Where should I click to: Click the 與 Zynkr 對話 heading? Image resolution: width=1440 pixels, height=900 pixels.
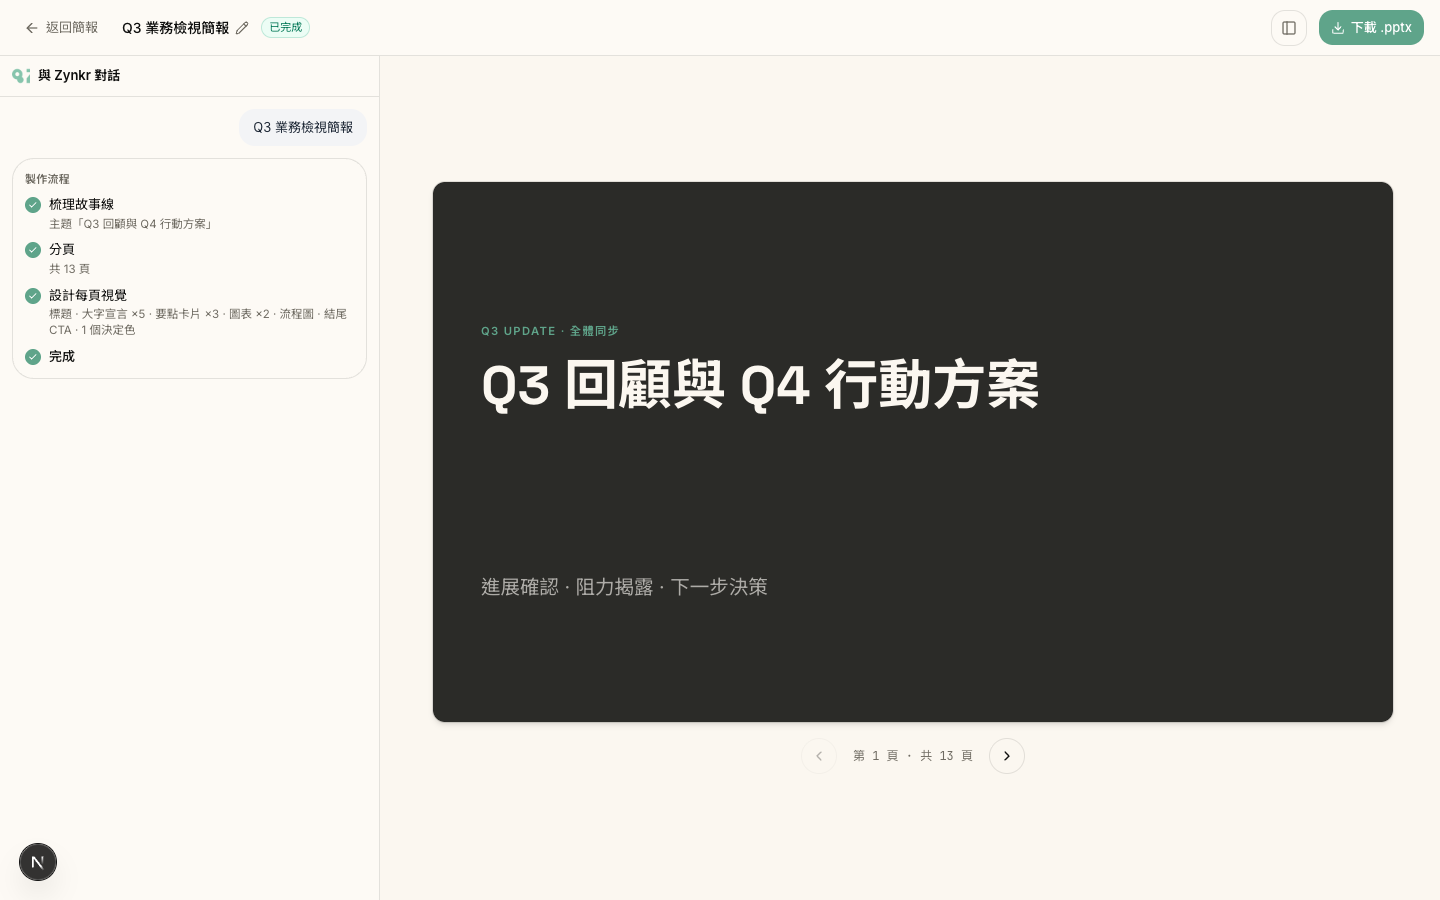pos(79,76)
